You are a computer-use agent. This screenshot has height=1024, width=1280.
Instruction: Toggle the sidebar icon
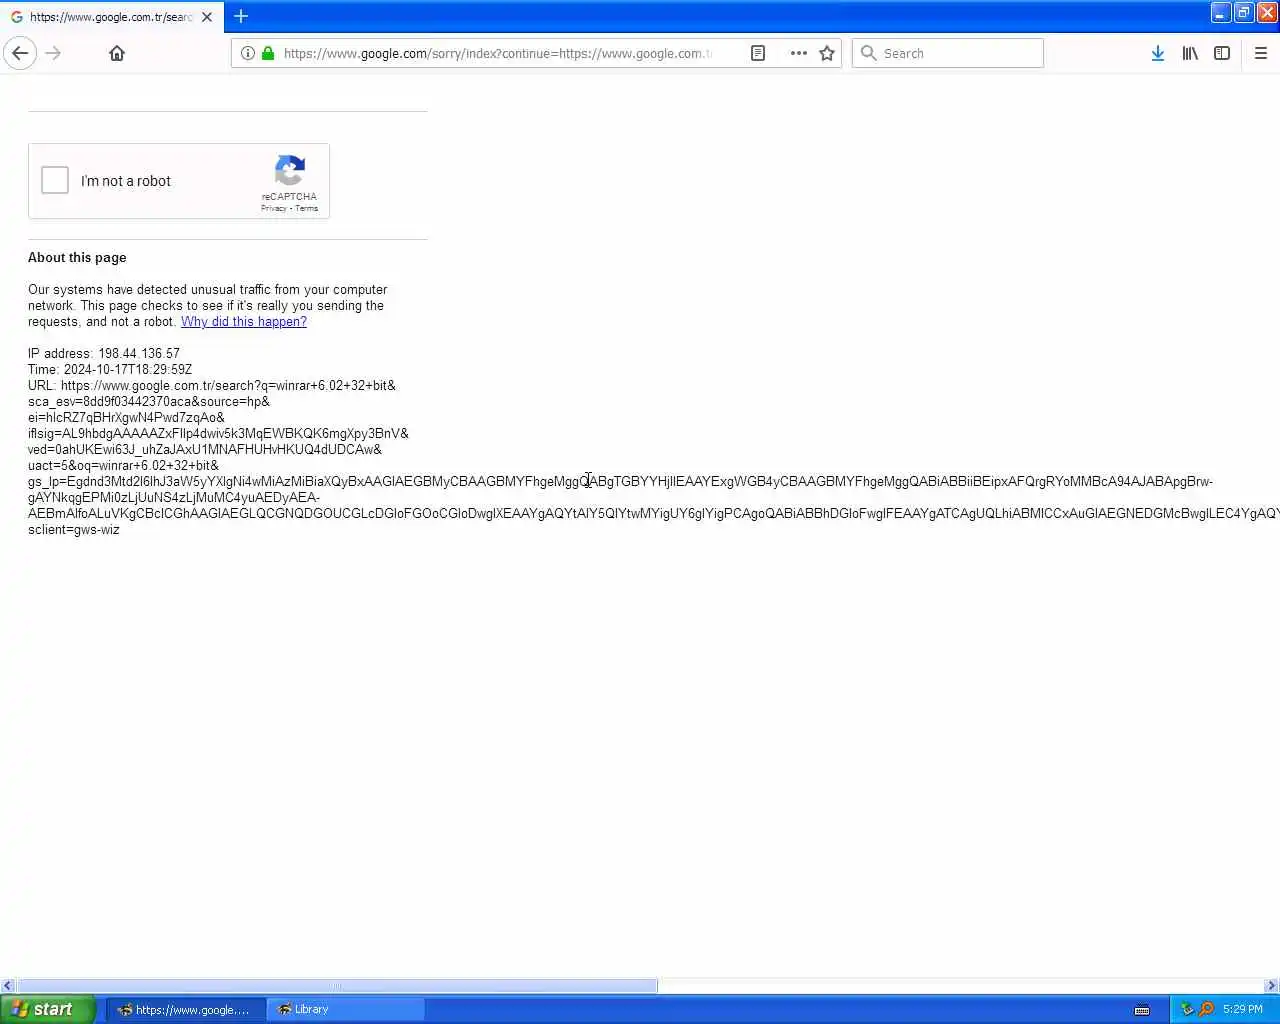tap(1222, 53)
